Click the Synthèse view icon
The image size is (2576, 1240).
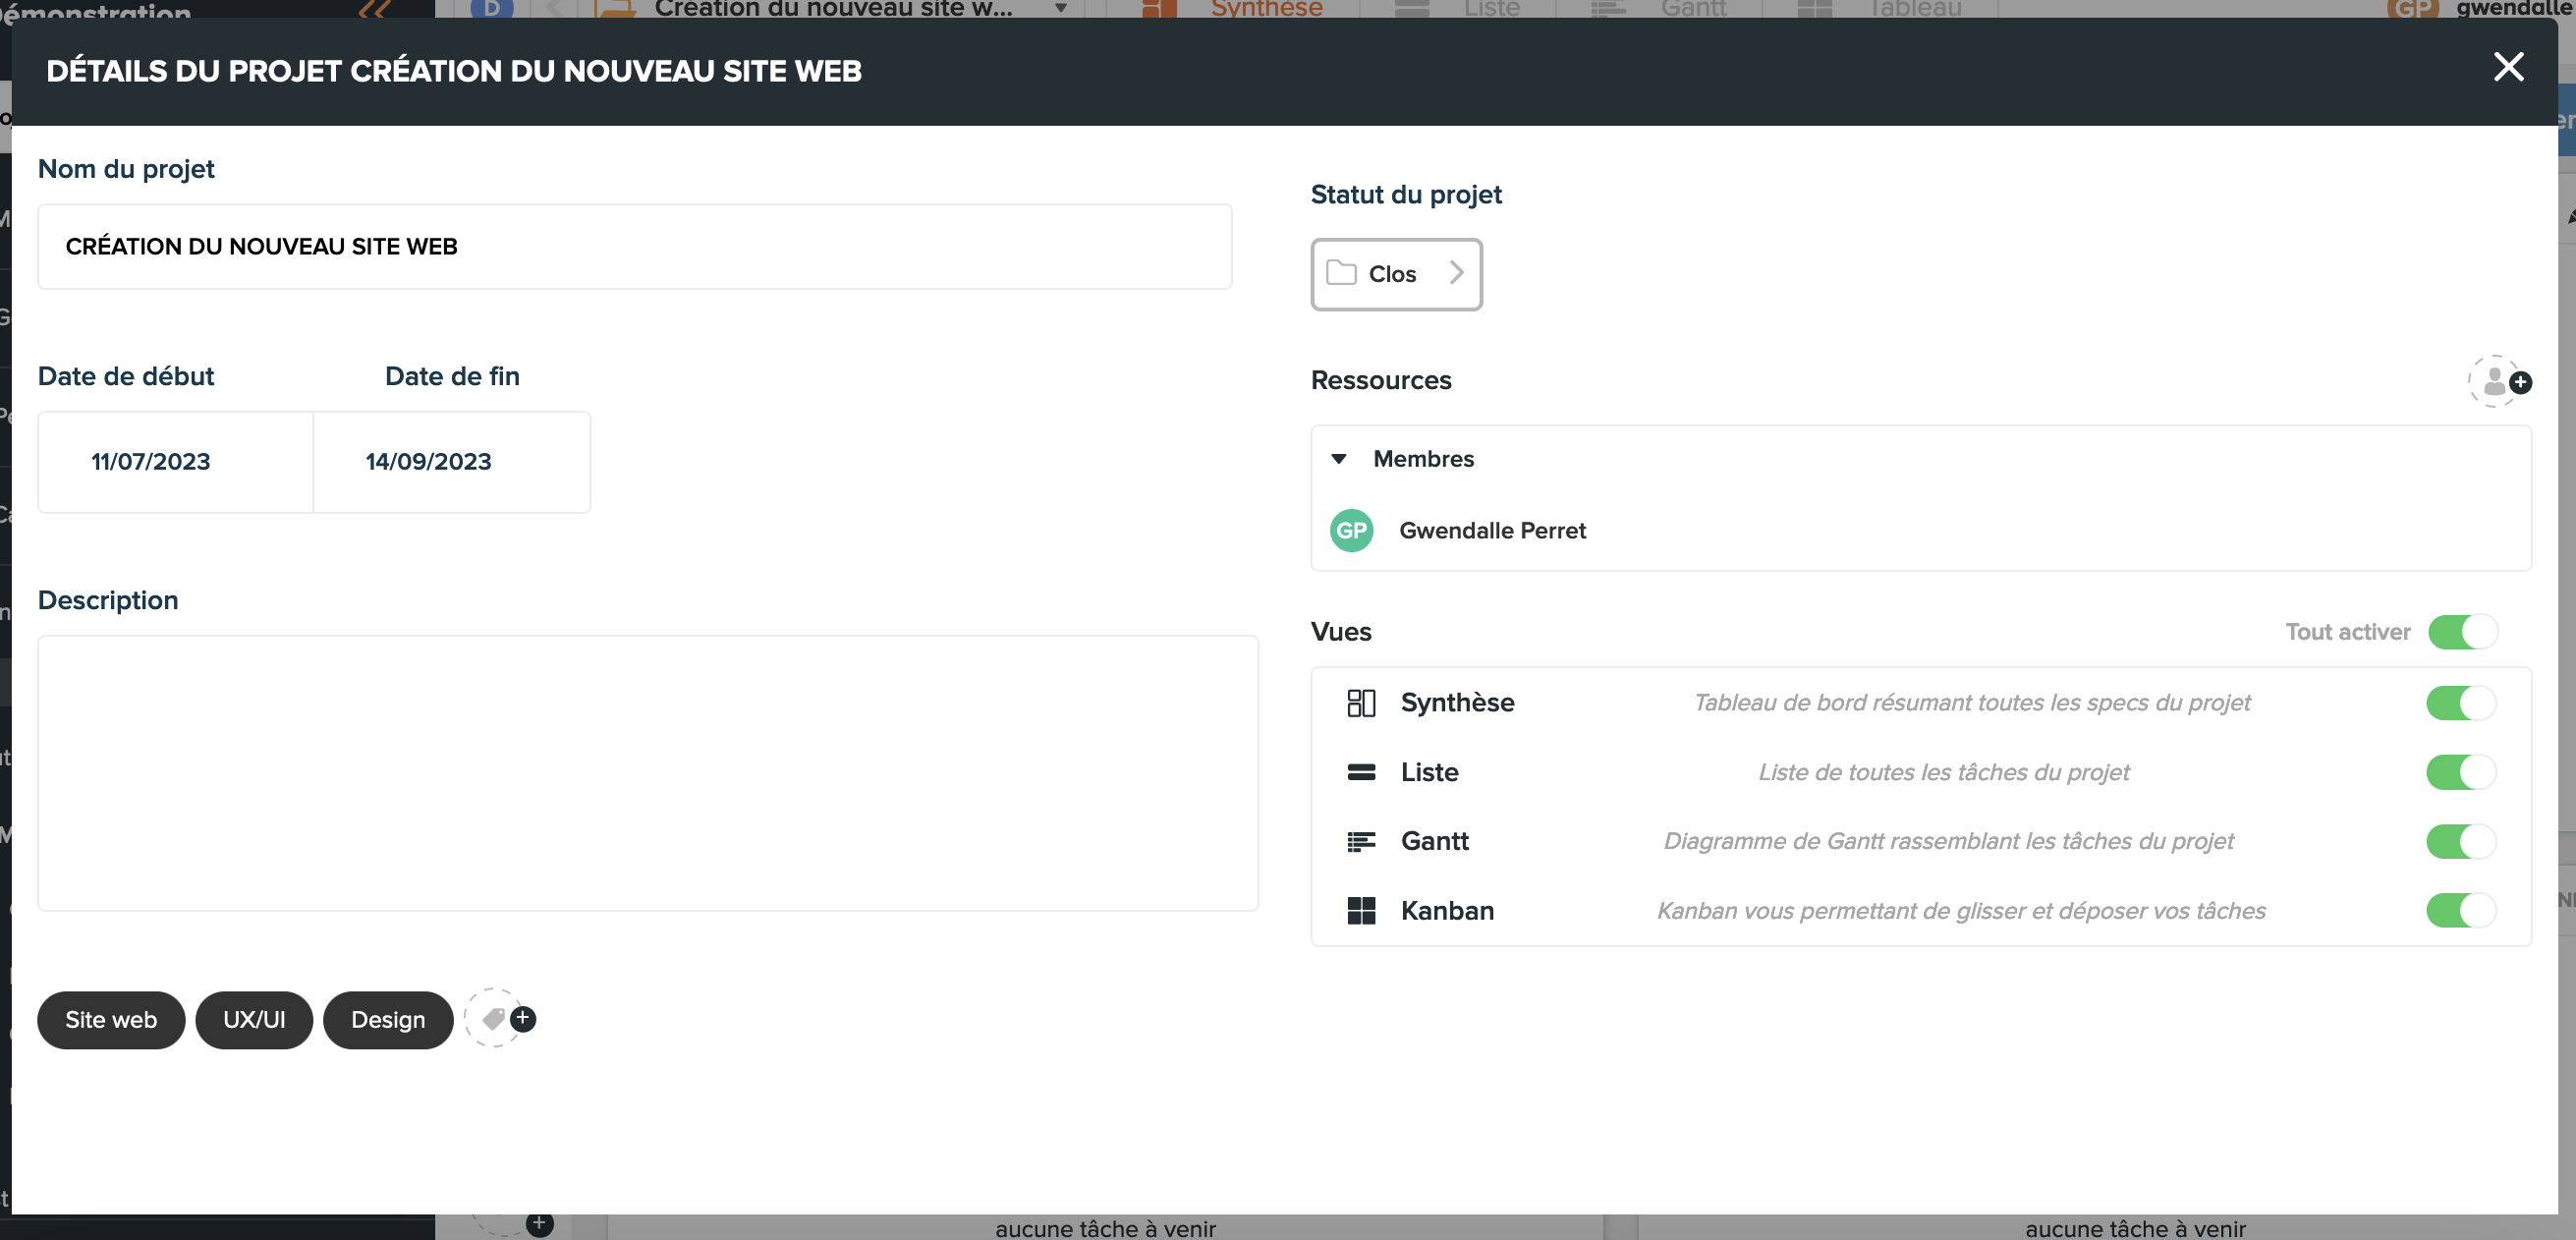point(1361,703)
